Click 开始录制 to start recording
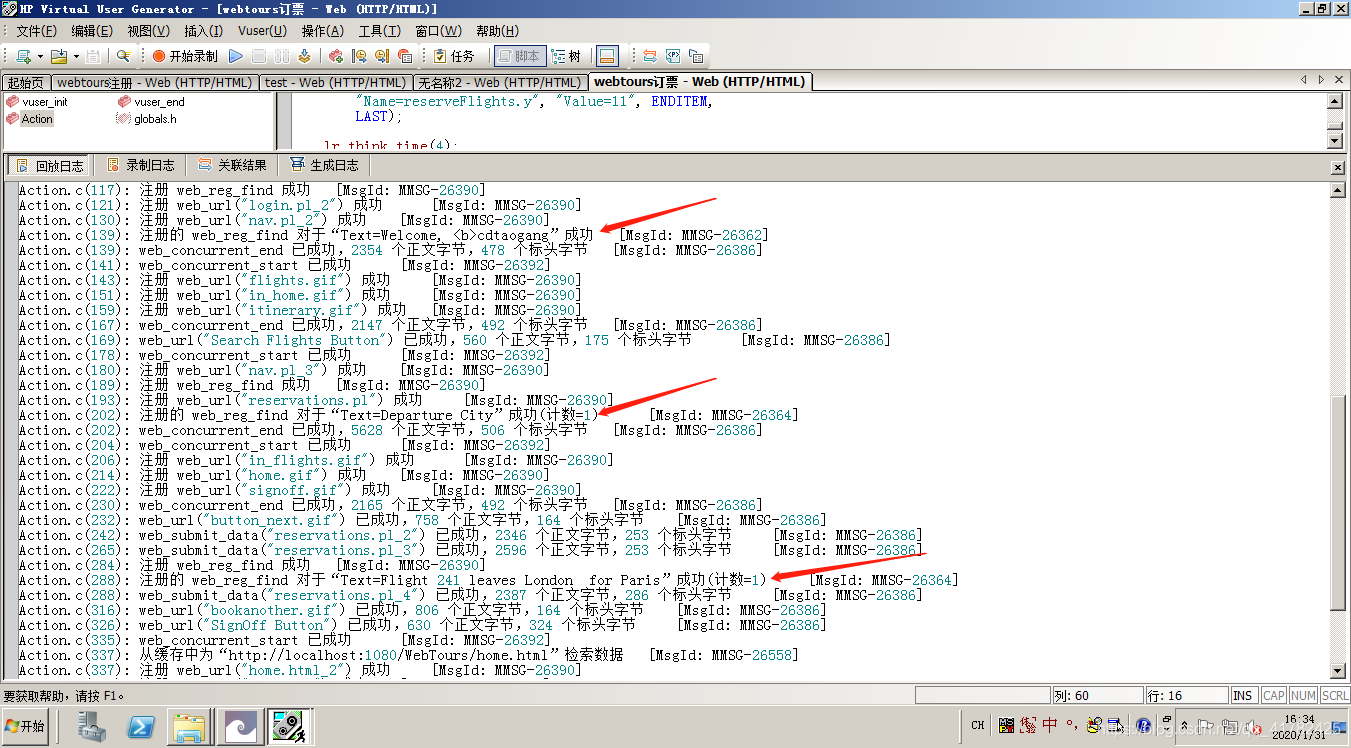This screenshot has width=1351, height=748. (185, 56)
